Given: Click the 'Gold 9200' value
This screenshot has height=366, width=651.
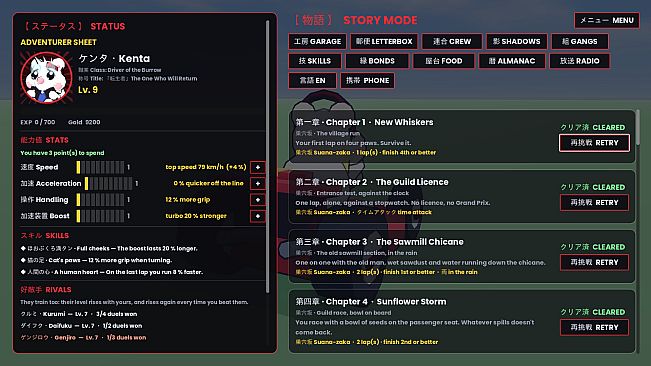Looking at the screenshot, I should pyautogui.click(x=84, y=122).
